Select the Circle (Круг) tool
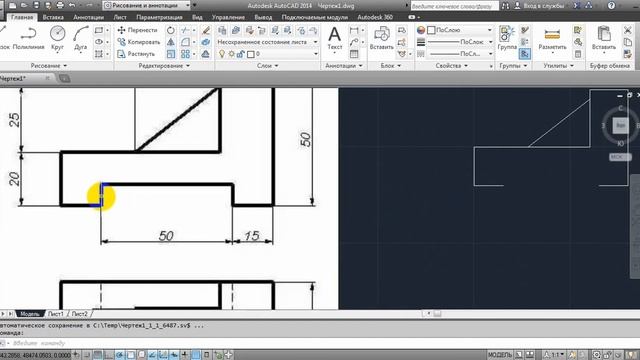This screenshot has height=360, width=640. [x=58, y=38]
